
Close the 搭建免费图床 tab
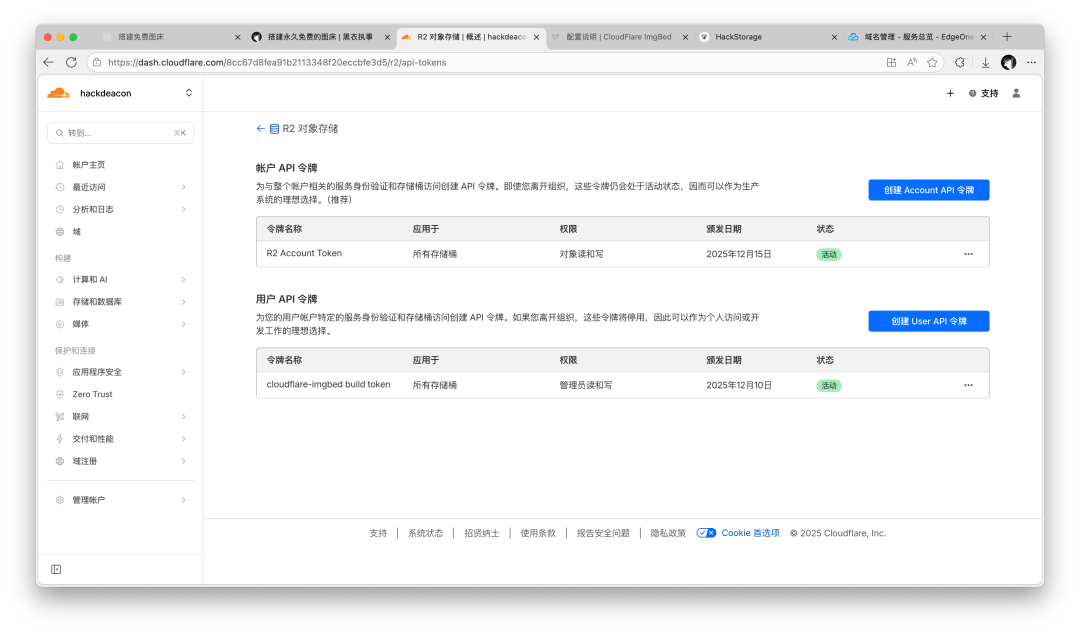click(x=238, y=37)
